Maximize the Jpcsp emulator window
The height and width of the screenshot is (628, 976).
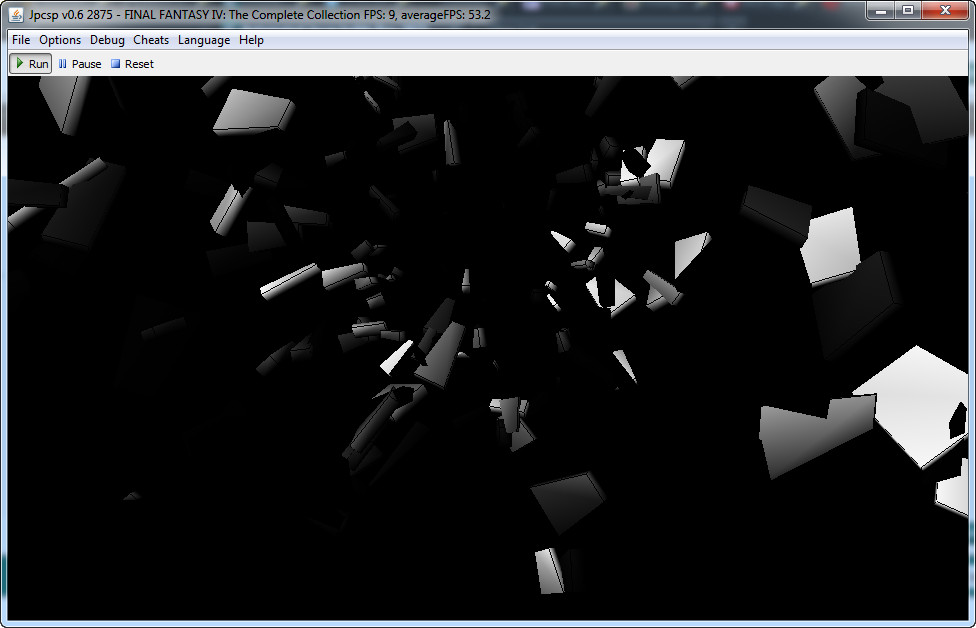click(908, 10)
